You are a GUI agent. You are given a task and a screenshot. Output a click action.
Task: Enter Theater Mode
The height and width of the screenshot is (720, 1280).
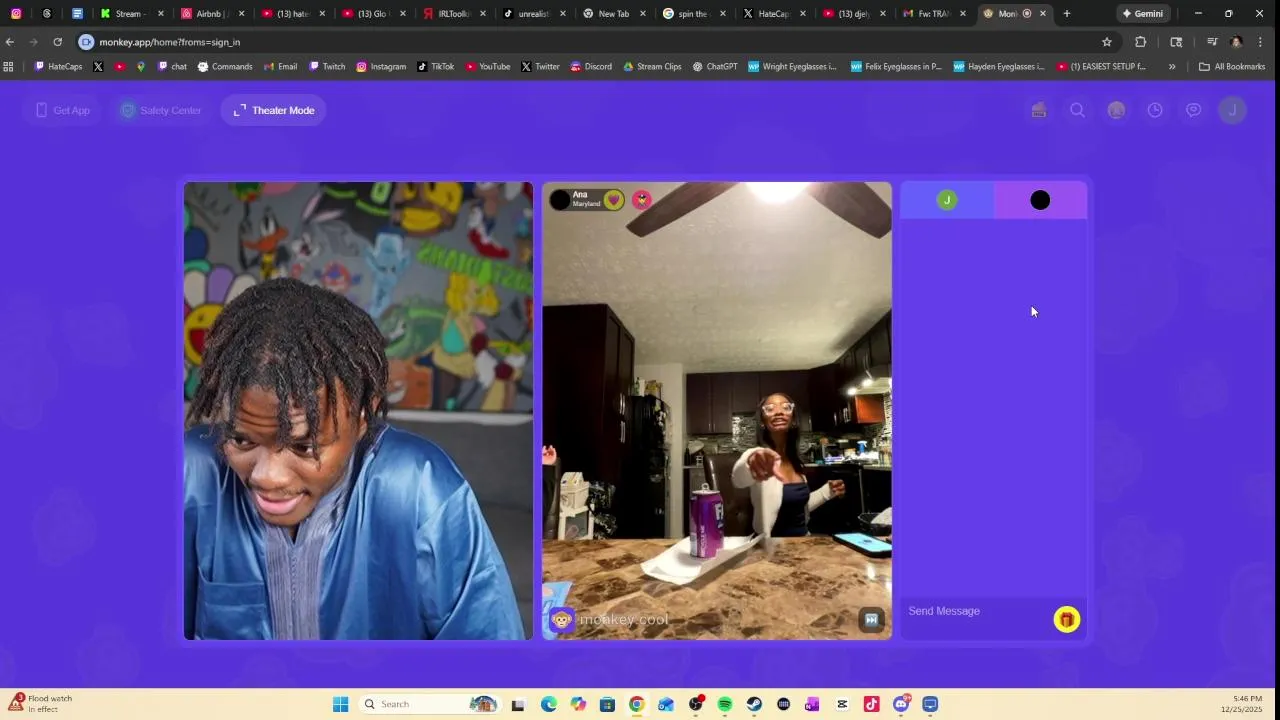pos(274,110)
